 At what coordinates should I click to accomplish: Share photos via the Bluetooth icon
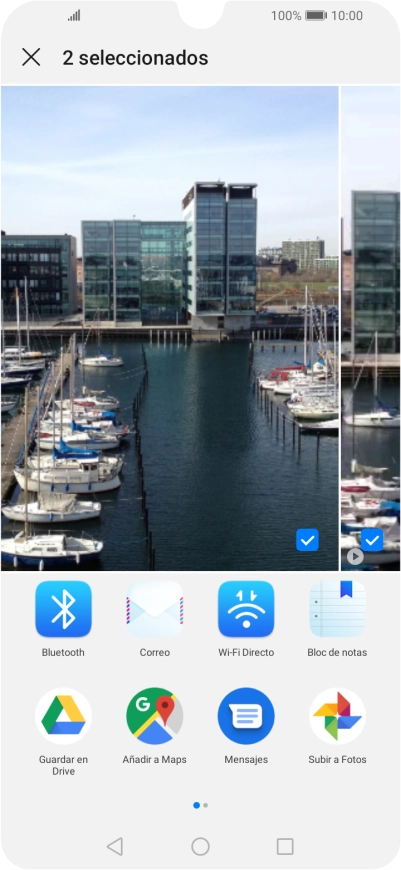point(63,609)
